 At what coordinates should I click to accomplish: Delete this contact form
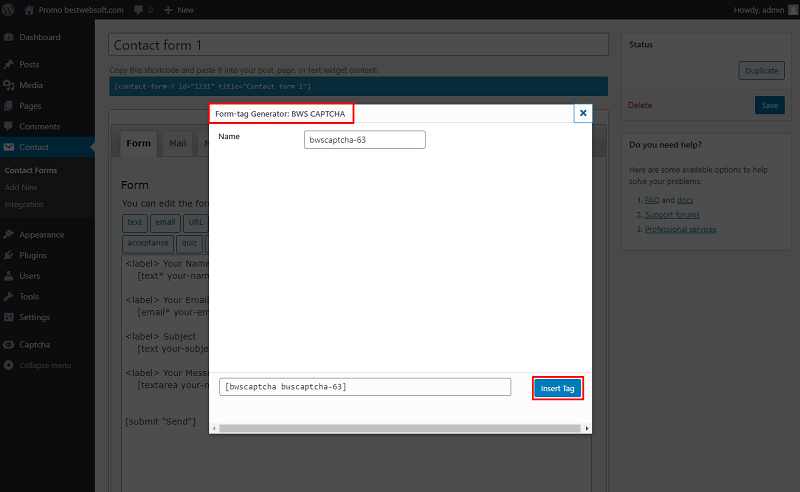click(x=640, y=105)
